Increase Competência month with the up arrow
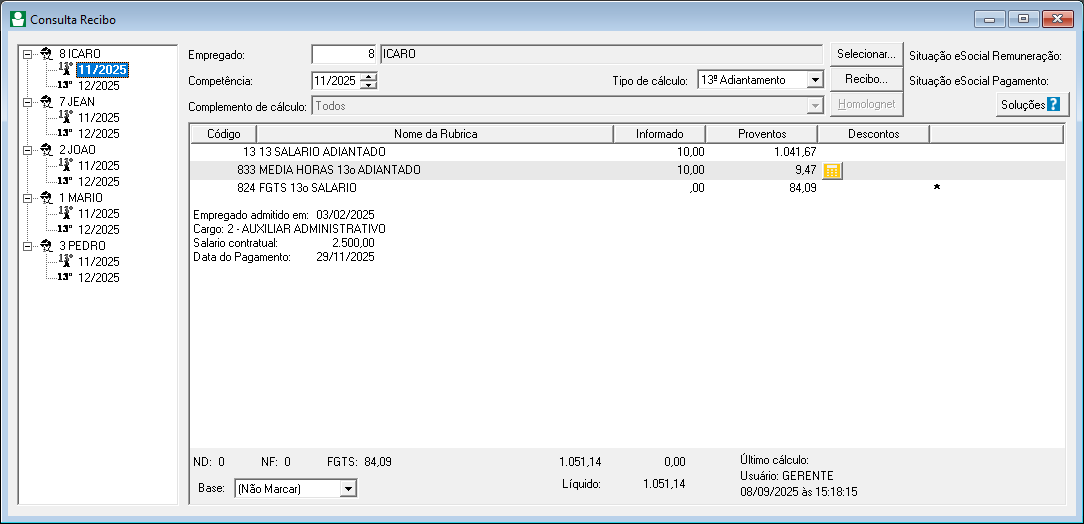This screenshot has height=524, width=1084. click(370, 76)
